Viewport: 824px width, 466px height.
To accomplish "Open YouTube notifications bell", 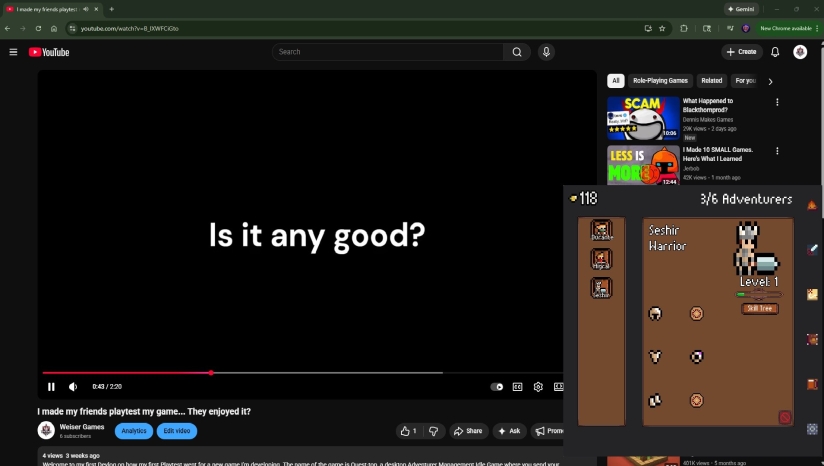I will pyautogui.click(x=775, y=52).
